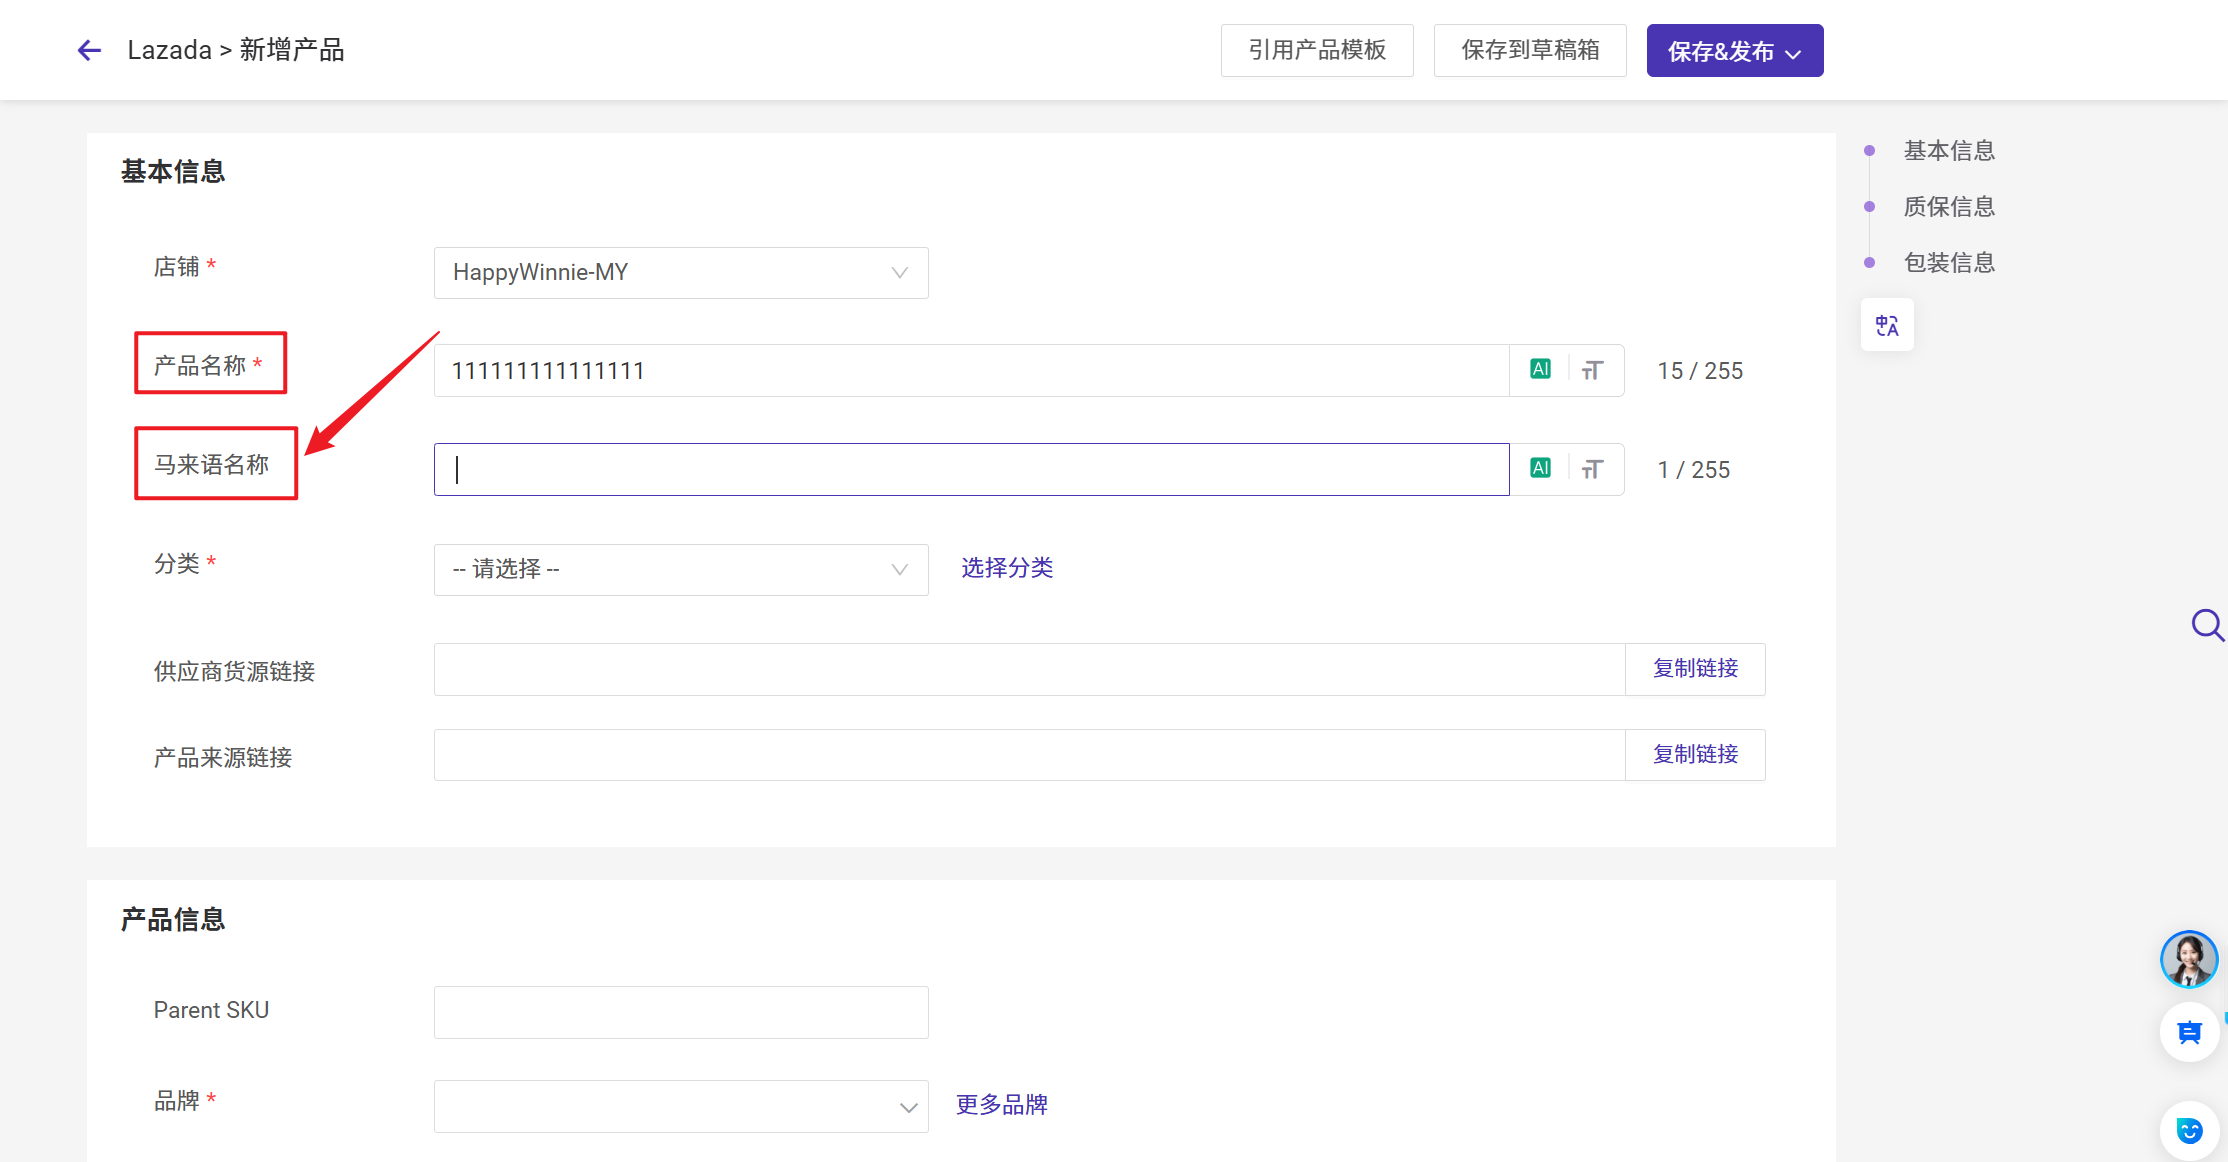Open the 品牌 brand dropdown

coord(681,1106)
